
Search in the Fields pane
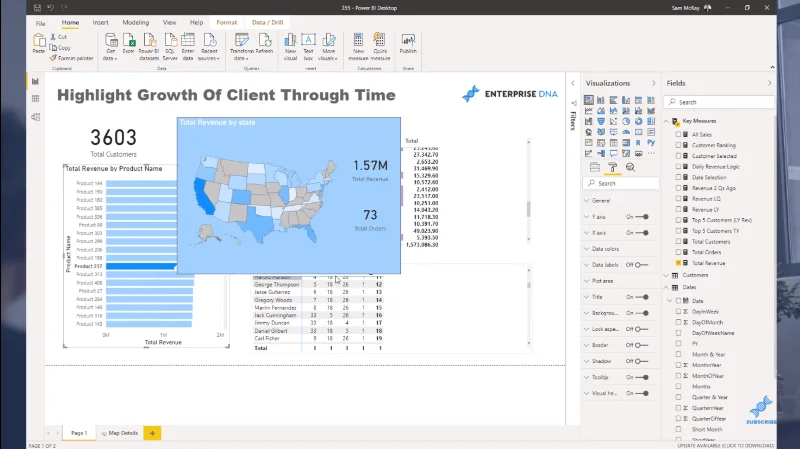click(x=720, y=102)
